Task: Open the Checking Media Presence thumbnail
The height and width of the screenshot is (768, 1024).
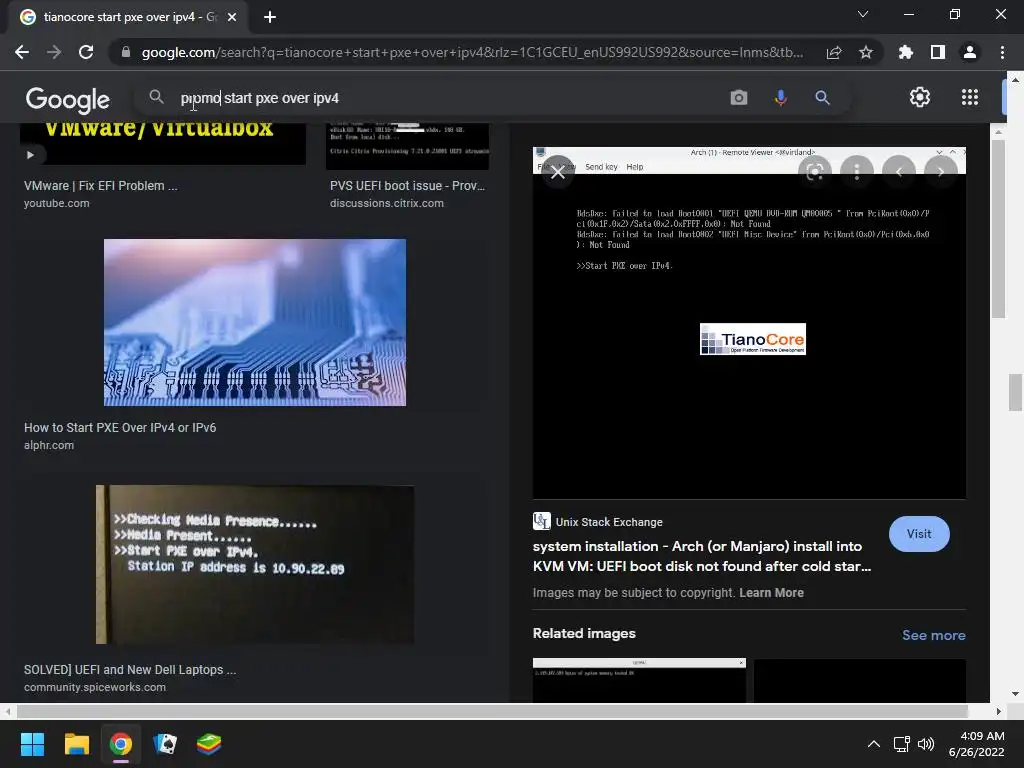Action: click(255, 564)
